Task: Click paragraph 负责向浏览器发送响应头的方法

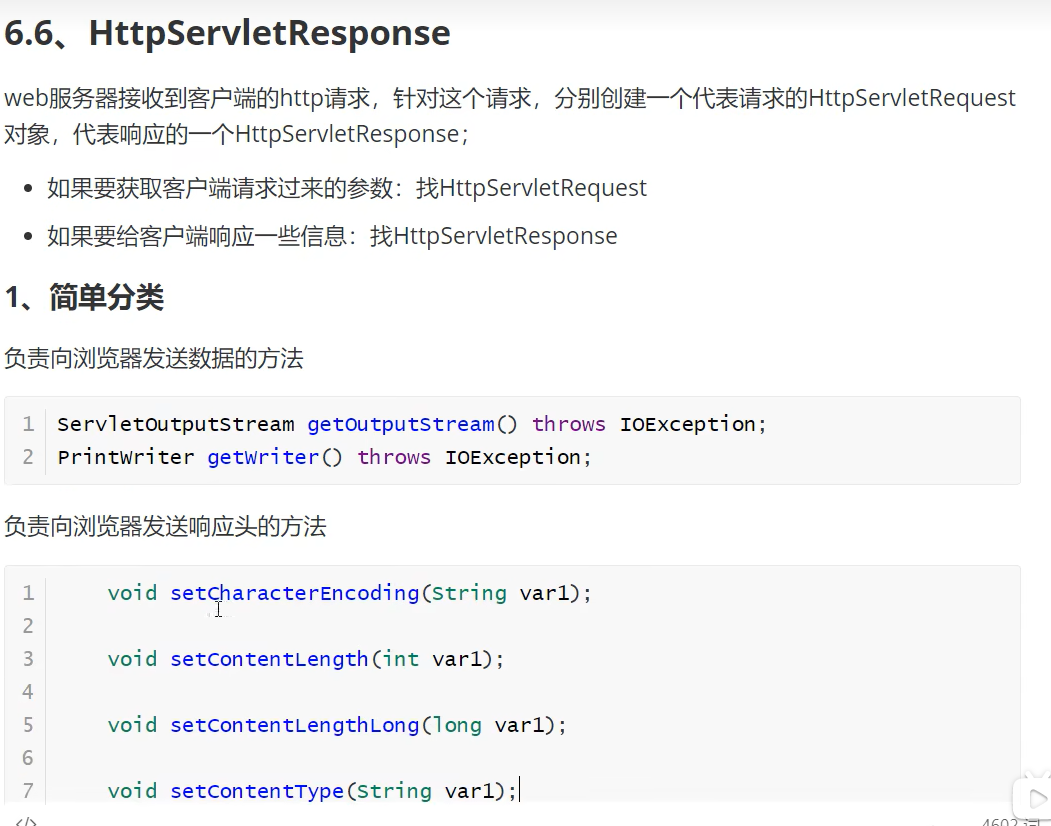Action: [165, 526]
